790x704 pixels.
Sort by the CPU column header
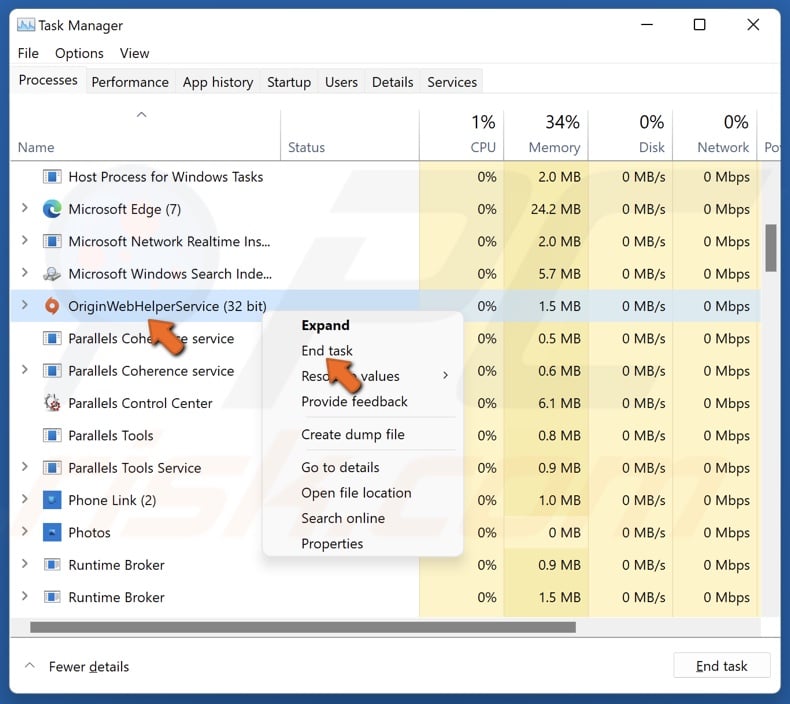coord(462,135)
